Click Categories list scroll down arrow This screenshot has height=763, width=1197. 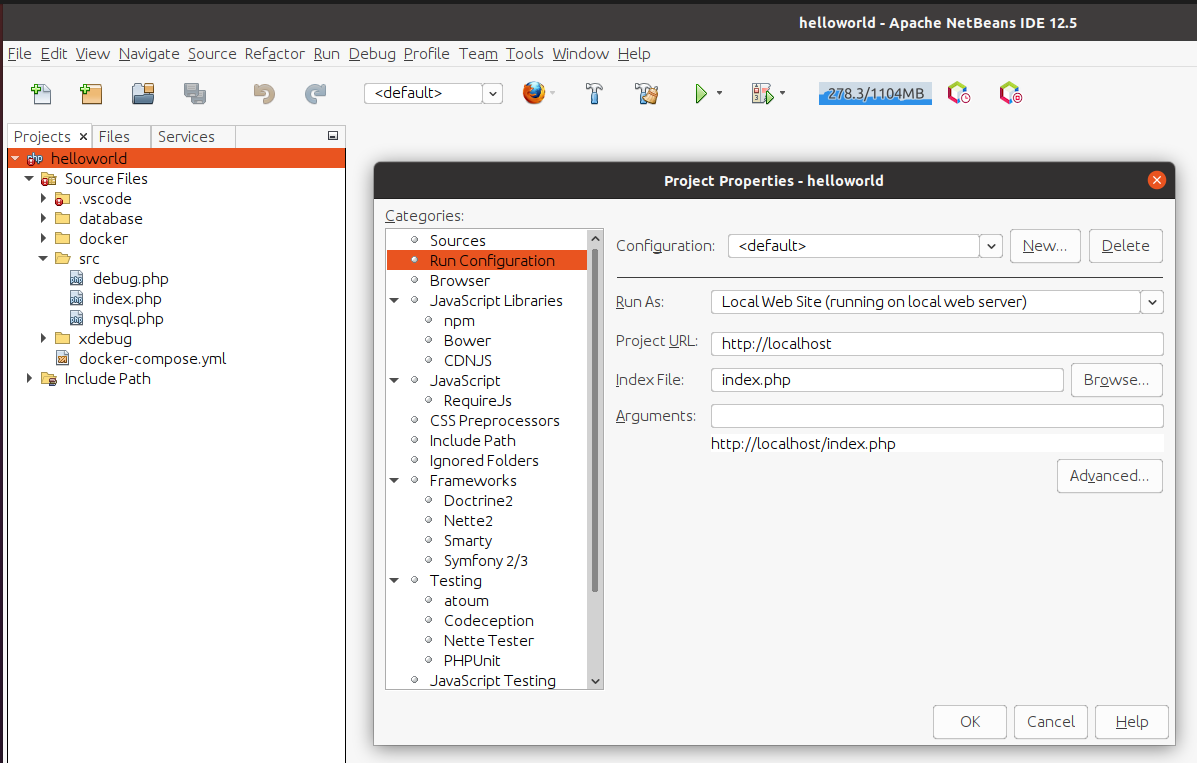595,681
